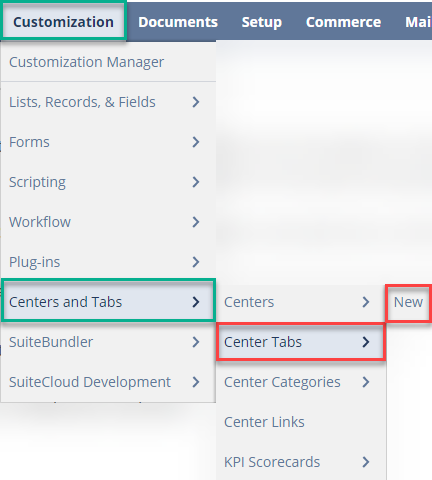Expand the Workflow submenu chevron

coord(196,222)
